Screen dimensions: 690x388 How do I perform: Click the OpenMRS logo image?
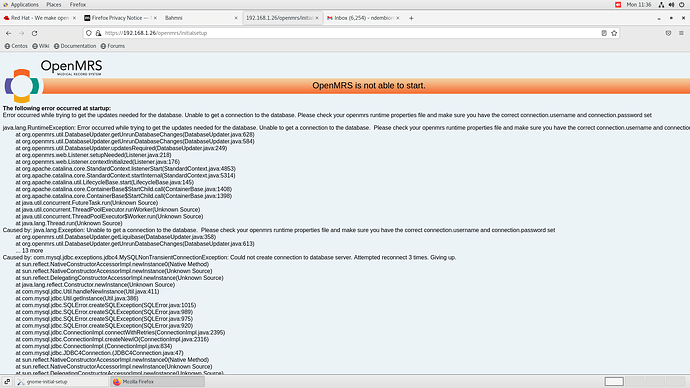pos(53,81)
